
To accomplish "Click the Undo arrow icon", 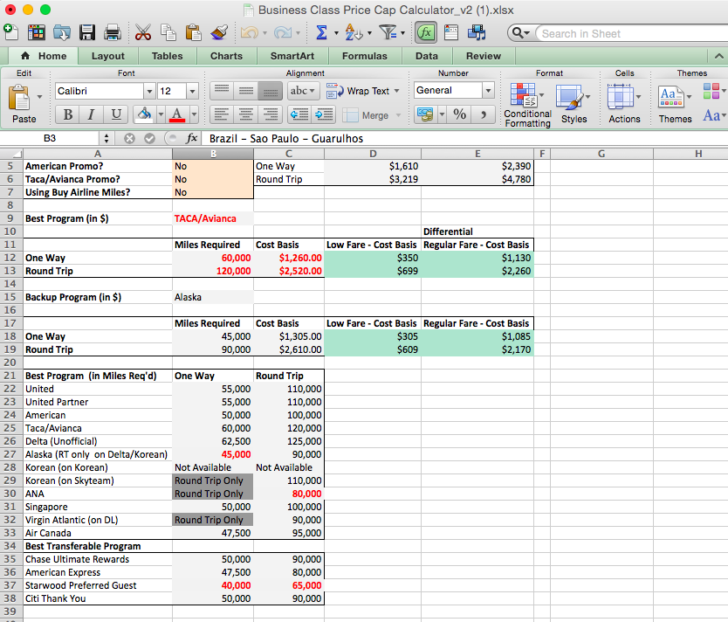I will tap(250, 33).
